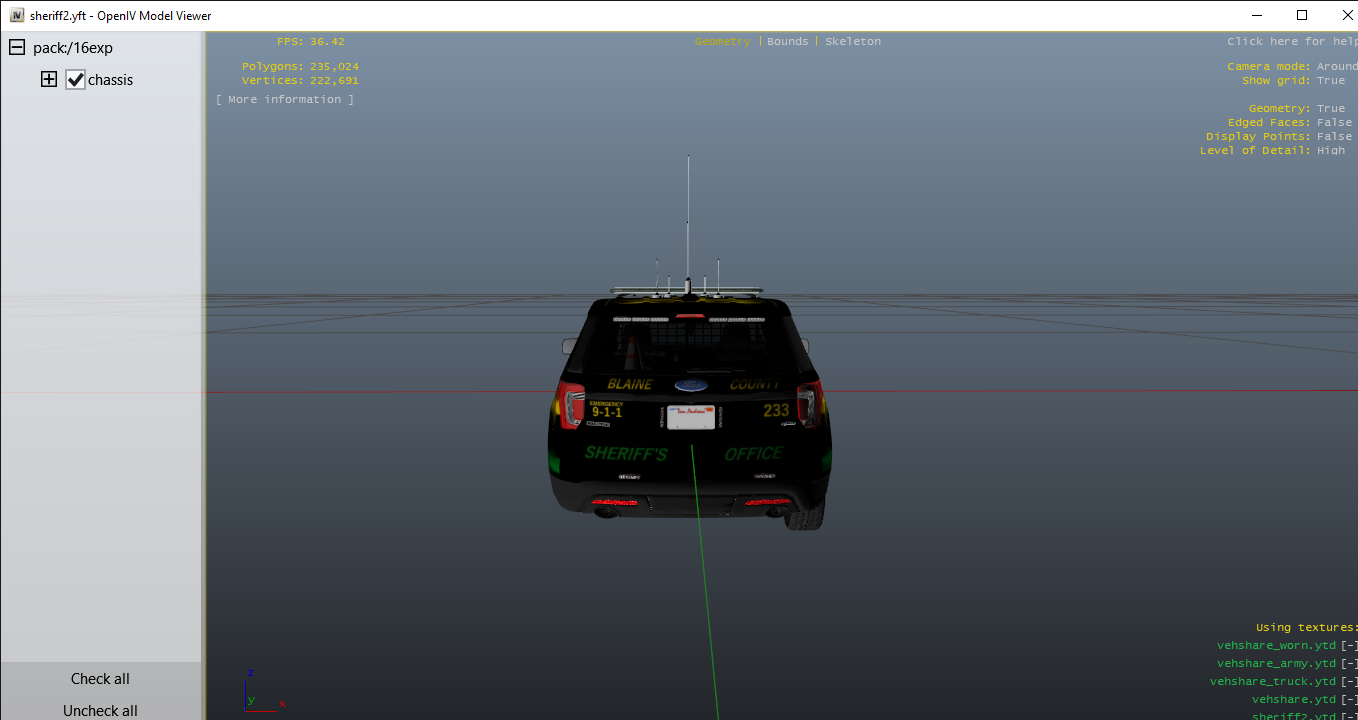Switch to the Bounds view tab
The image size is (1358, 720).
click(787, 42)
